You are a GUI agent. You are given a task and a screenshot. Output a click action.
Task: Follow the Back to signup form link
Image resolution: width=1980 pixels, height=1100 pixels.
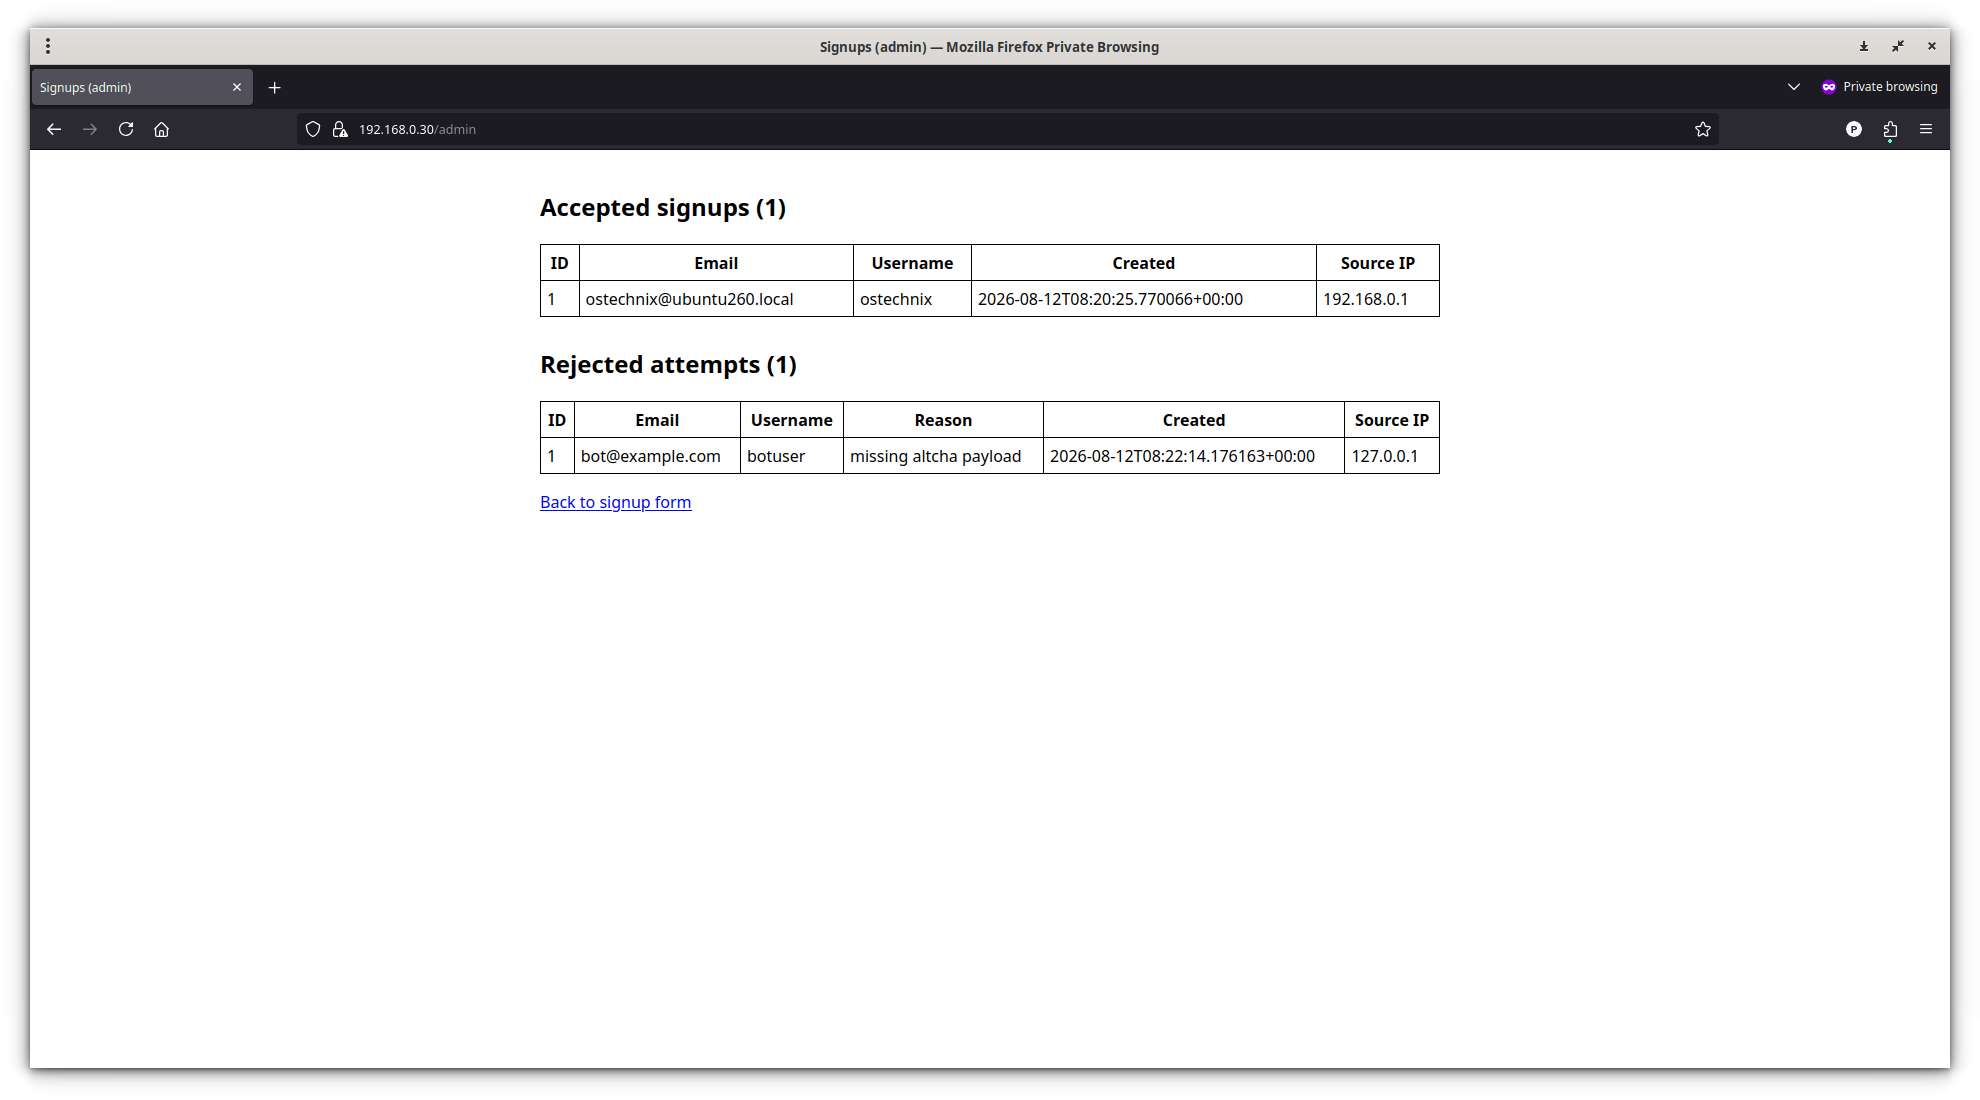[x=616, y=502]
